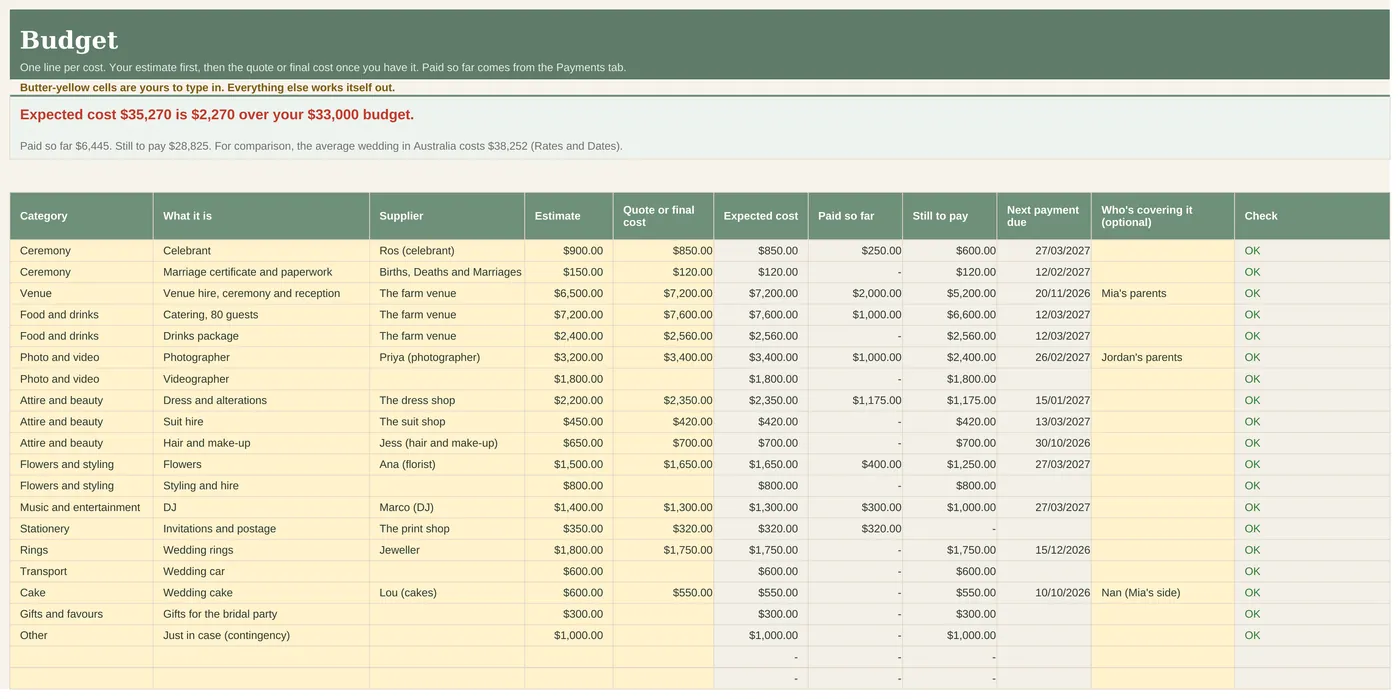The height and width of the screenshot is (699, 1400).
Task: Click the Estimate column header
Action: 569,216
